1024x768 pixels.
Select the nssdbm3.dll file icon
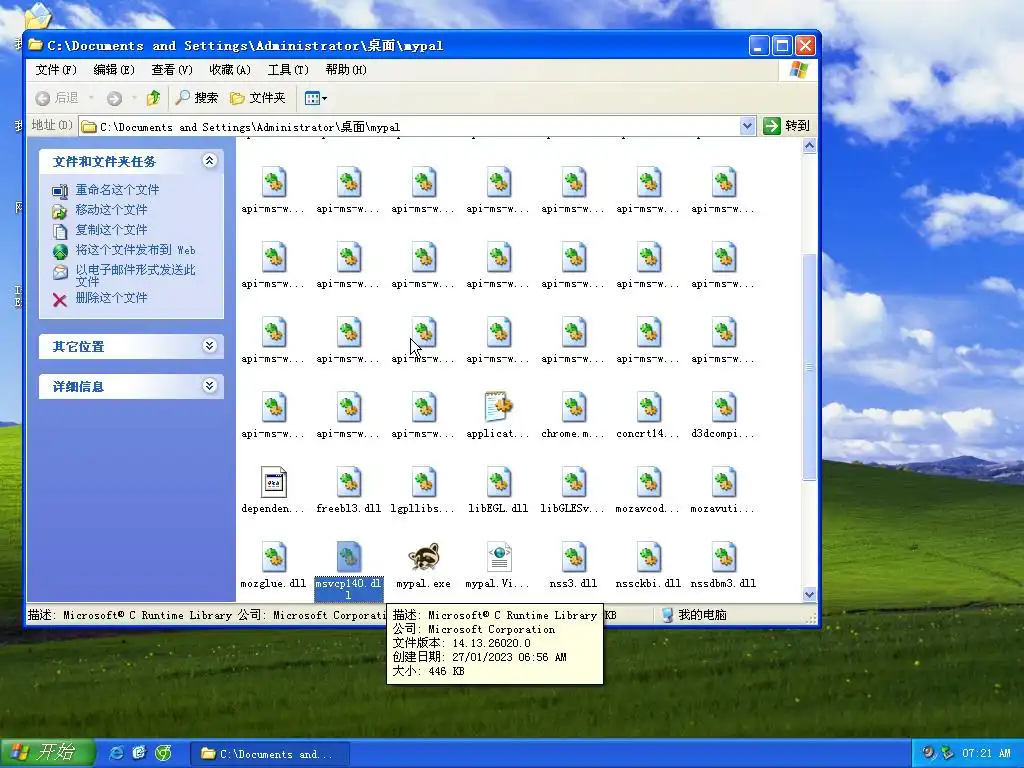coord(724,557)
